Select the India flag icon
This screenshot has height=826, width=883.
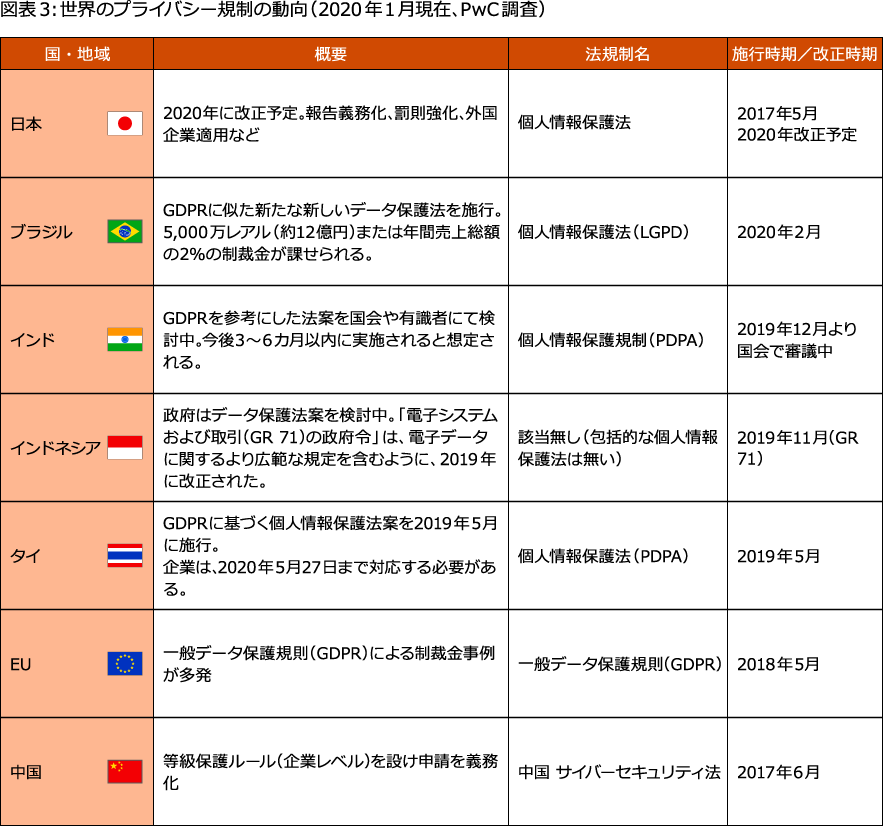125,340
